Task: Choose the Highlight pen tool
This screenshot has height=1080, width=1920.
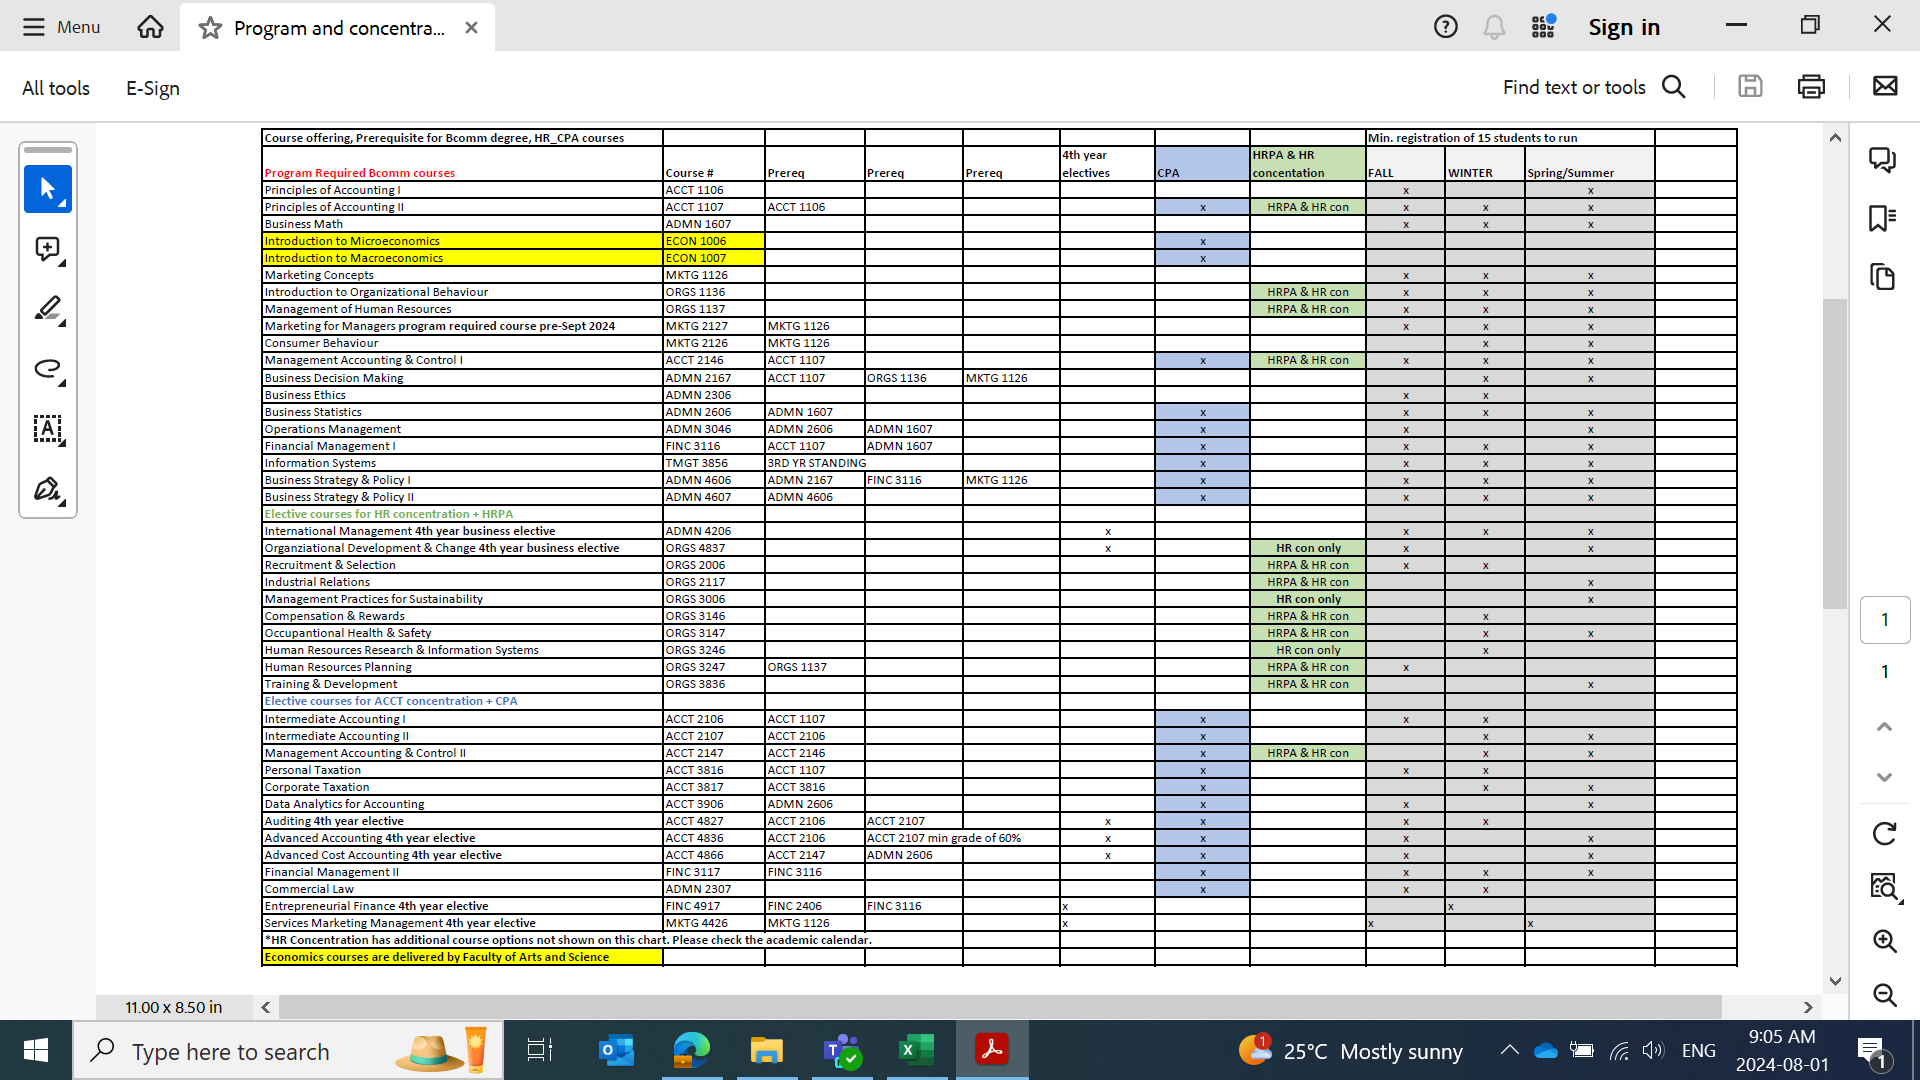Action: coord(48,309)
